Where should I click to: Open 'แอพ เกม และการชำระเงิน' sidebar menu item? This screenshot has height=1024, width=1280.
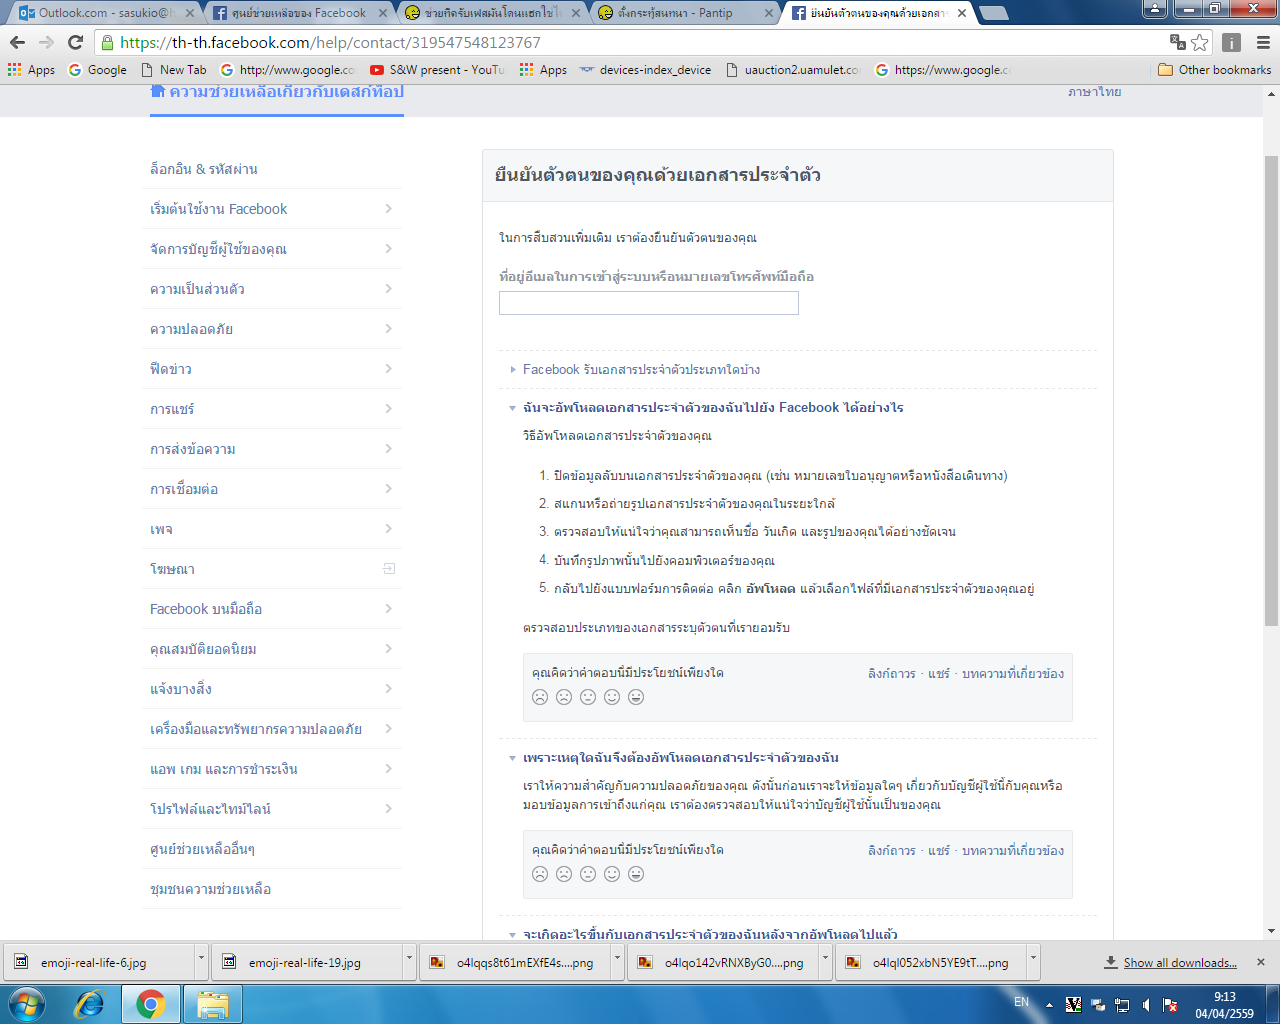coord(272,769)
